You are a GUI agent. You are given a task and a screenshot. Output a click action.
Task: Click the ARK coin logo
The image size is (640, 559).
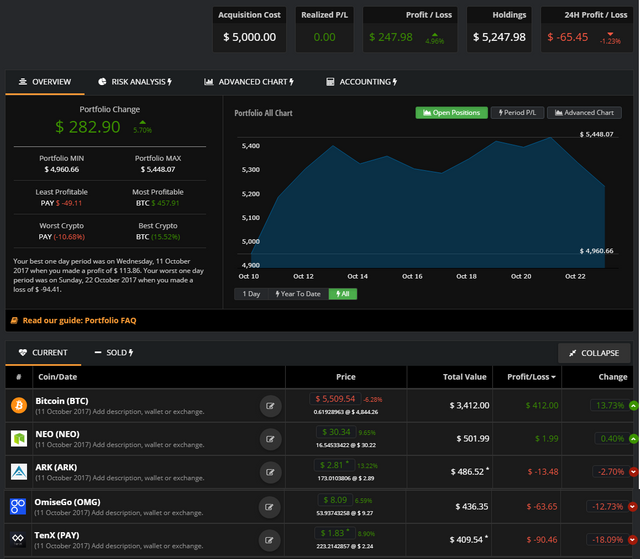coord(18,471)
